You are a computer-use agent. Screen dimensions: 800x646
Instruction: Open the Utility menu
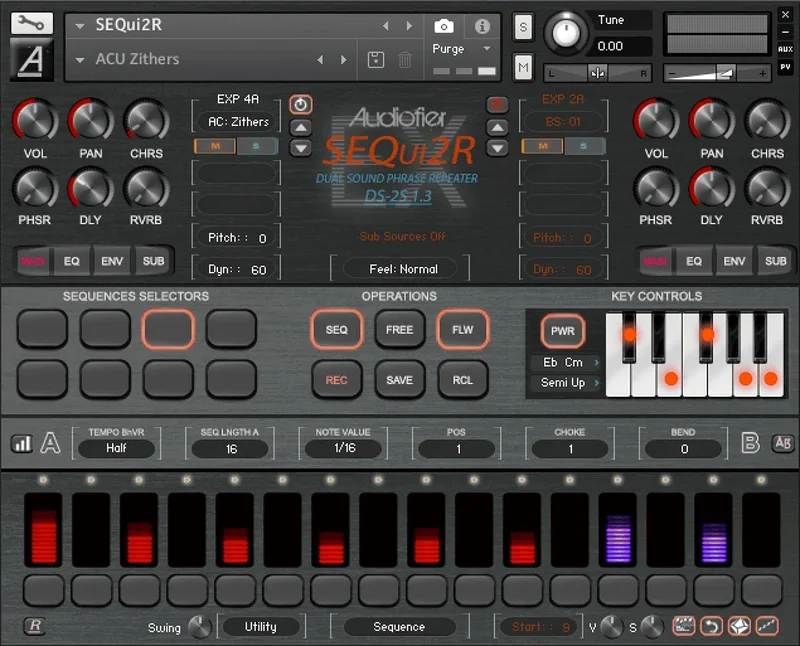[x=261, y=627]
